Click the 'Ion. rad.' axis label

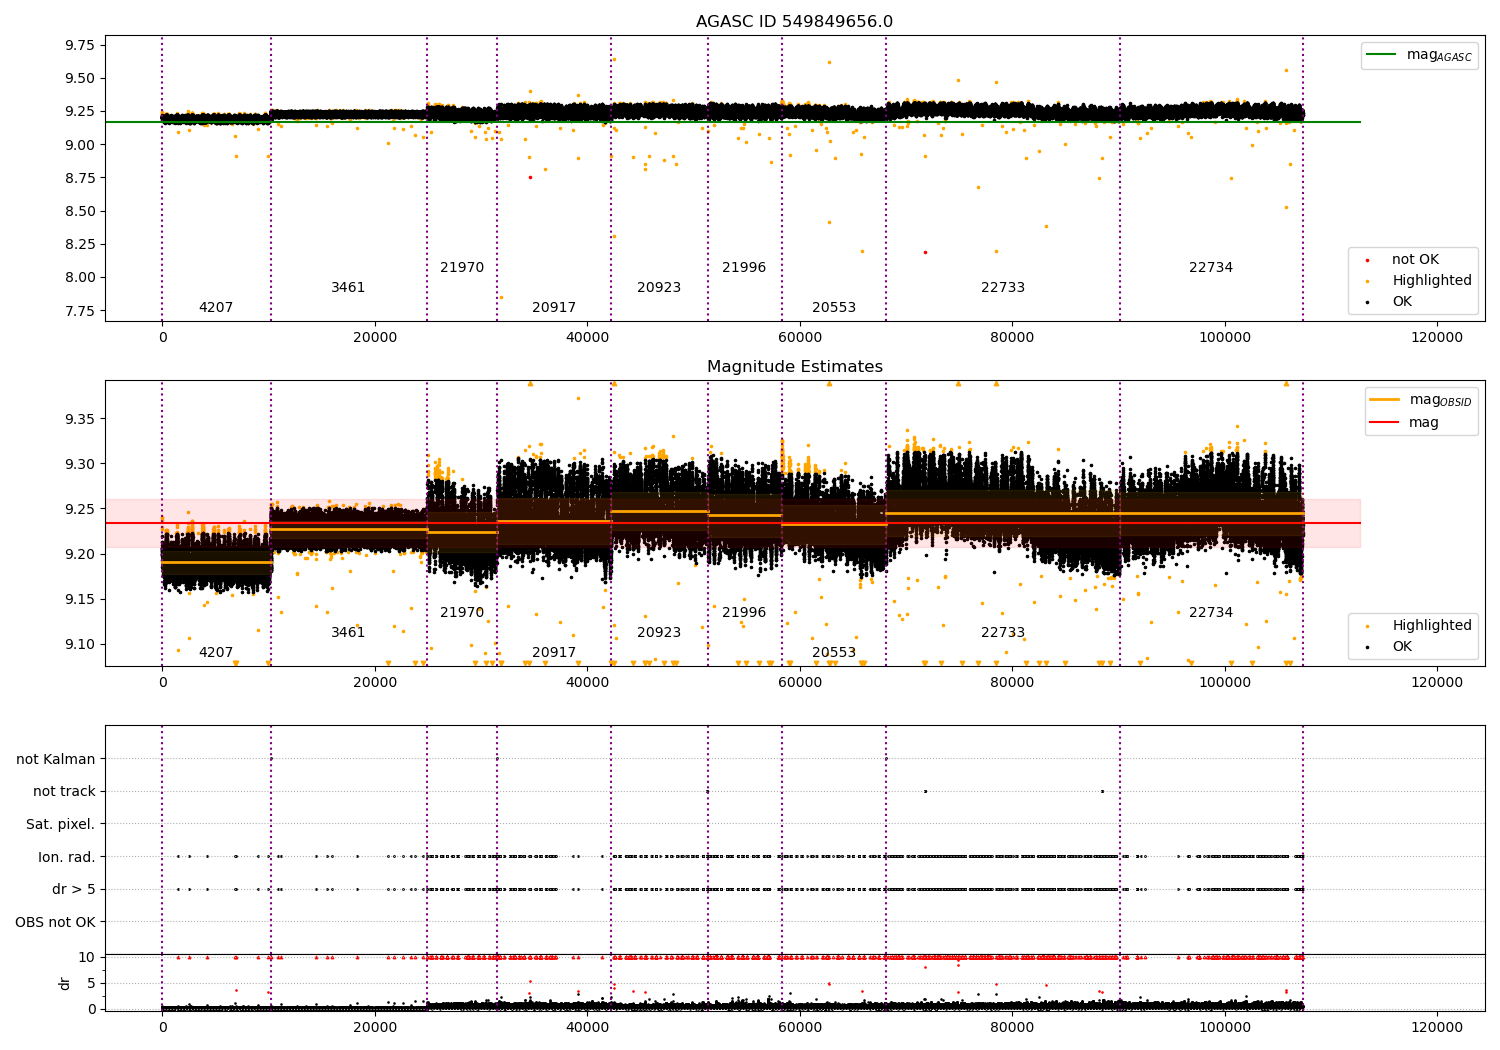coord(67,858)
